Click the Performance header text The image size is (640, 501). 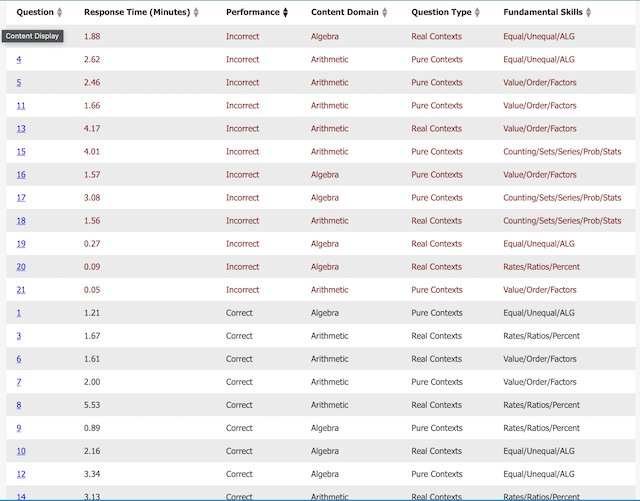pos(253,12)
